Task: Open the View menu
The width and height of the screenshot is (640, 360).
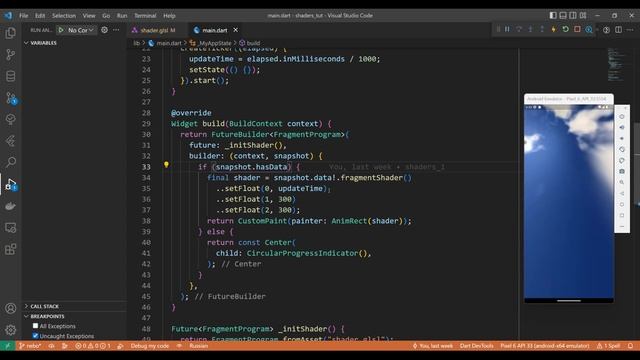Action: 89,16
